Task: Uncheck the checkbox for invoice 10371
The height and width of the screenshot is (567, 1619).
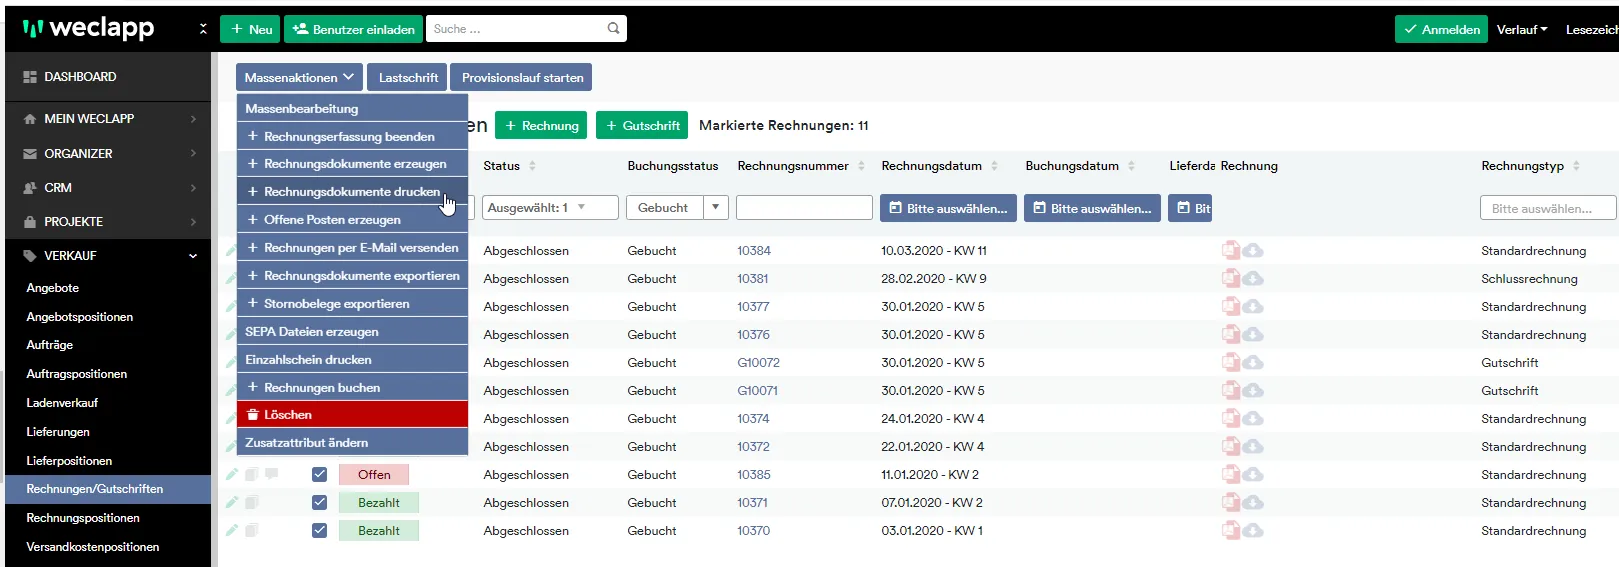Action: [319, 502]
